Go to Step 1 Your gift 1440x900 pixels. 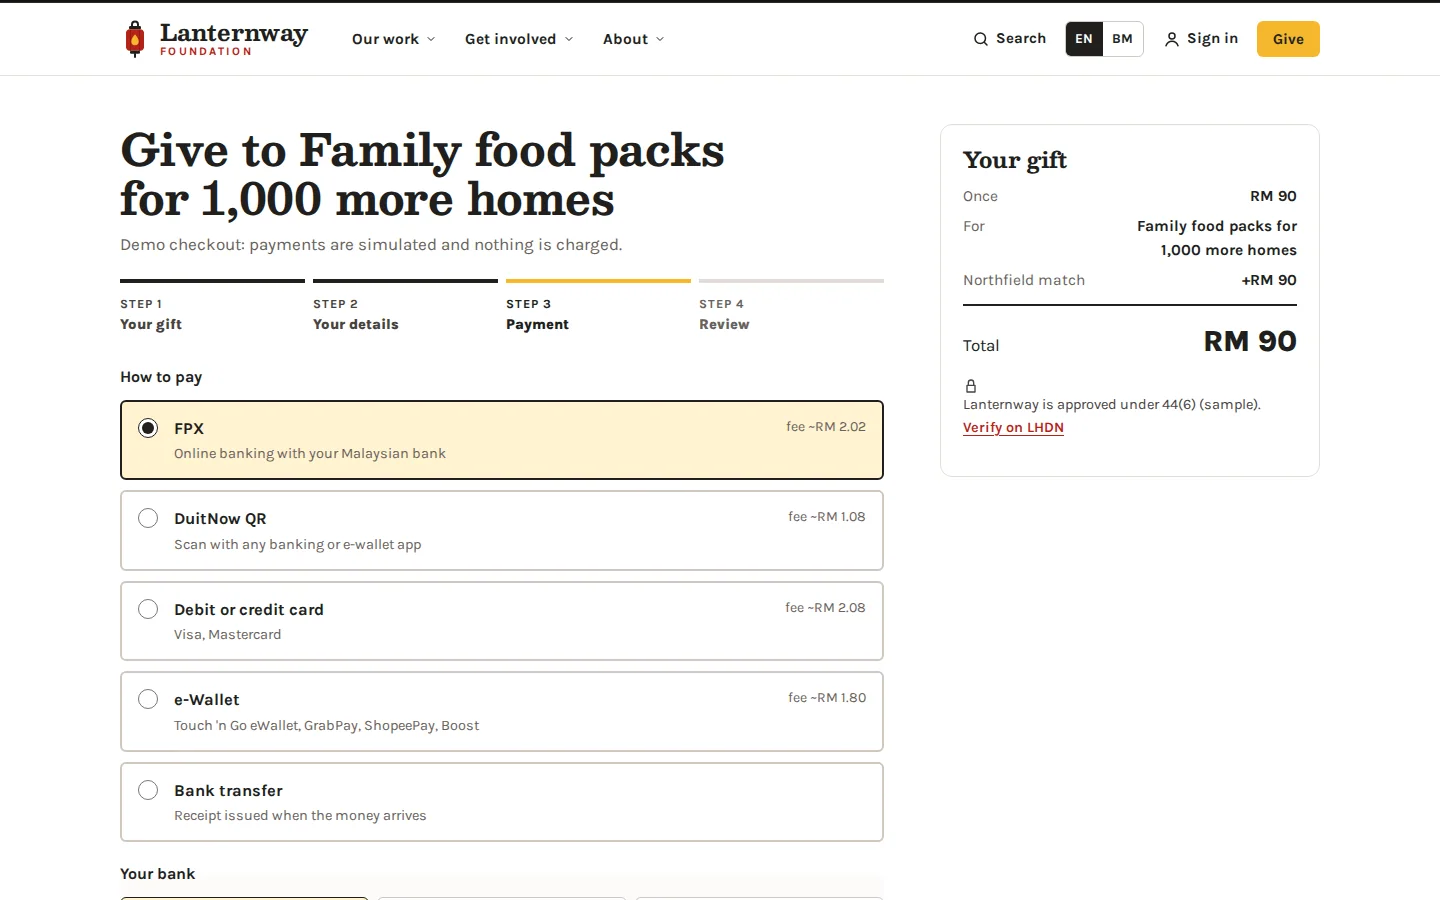[x=212, y=307]
